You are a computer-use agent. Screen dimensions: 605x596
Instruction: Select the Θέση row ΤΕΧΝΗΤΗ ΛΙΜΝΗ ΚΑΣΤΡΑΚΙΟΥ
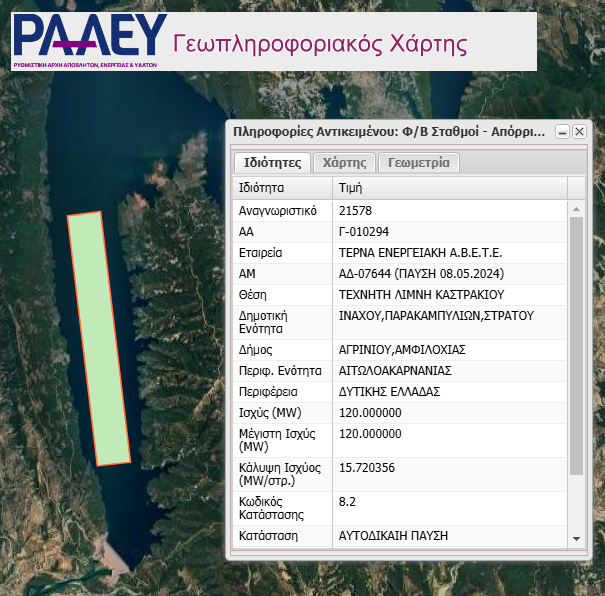pyautogui.click(x=421, y=294)
